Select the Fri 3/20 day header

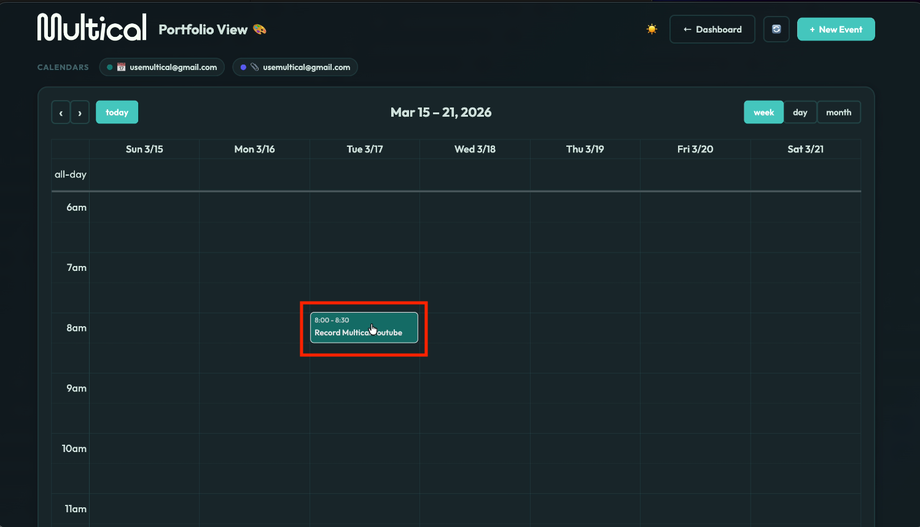tap(695, 149)
